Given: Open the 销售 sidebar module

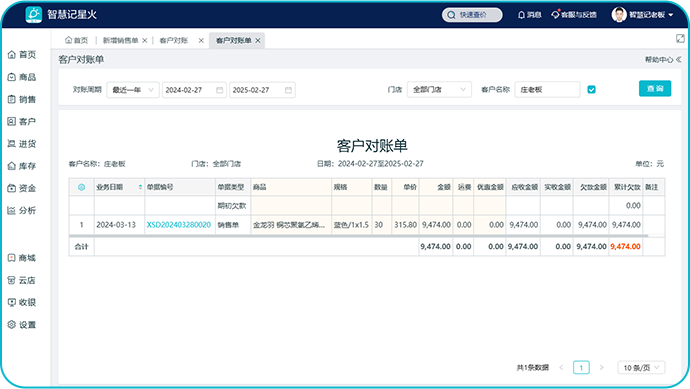Looking at the screenshot, I should point(22,99).
